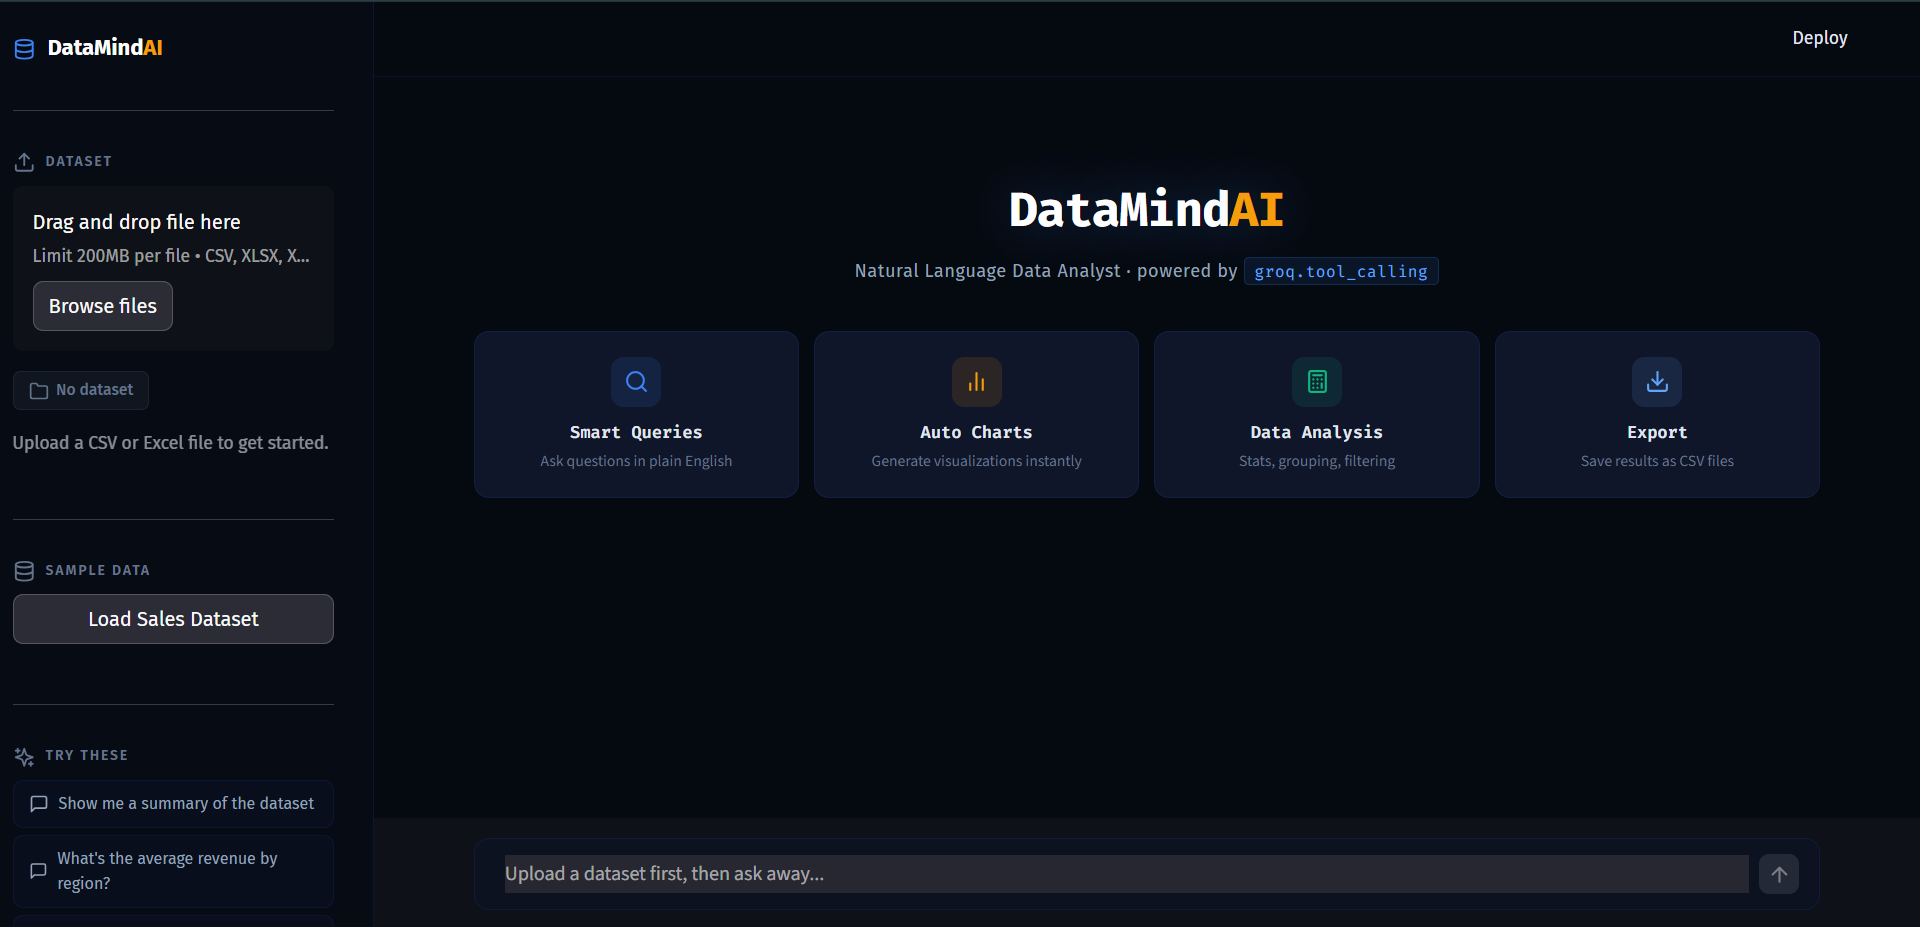Image resolution: width=1920 pixels, height=927 pixels.
Task: Click the sparkle icon beside TRY THESE
Action: tap(24, 756)
